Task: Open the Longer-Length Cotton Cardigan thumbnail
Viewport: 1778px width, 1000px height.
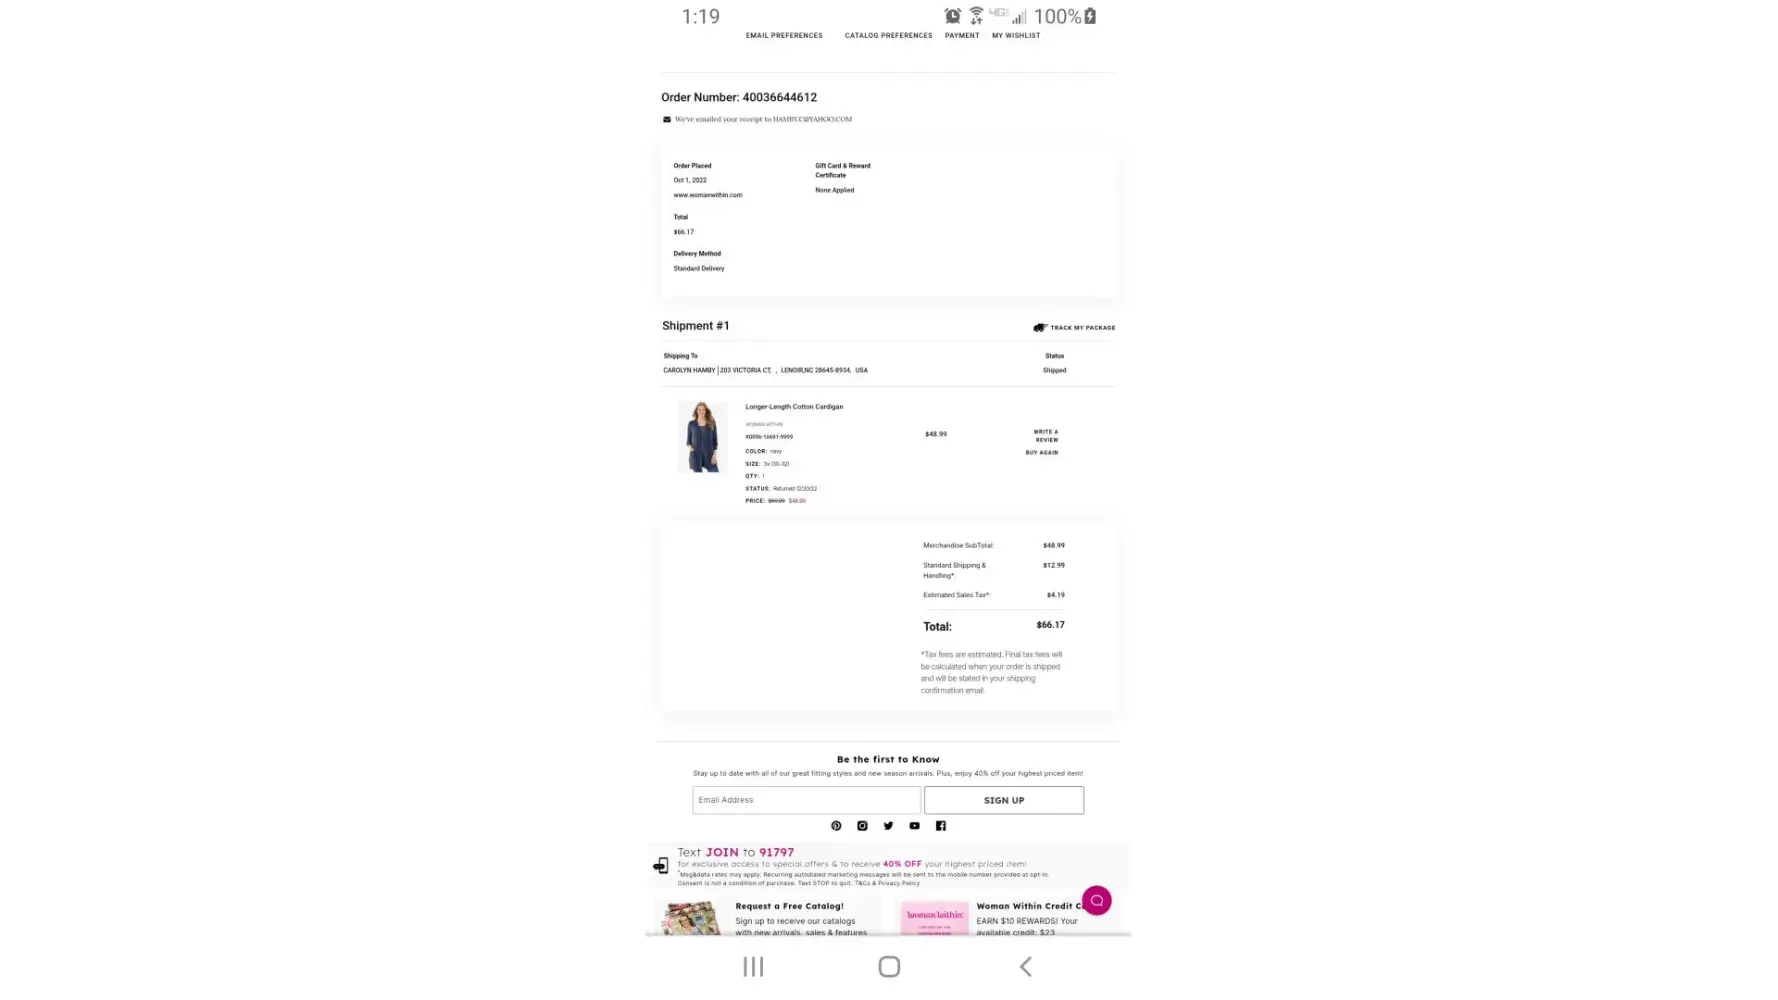Action: pyautogui.click(x=702, y=437)
